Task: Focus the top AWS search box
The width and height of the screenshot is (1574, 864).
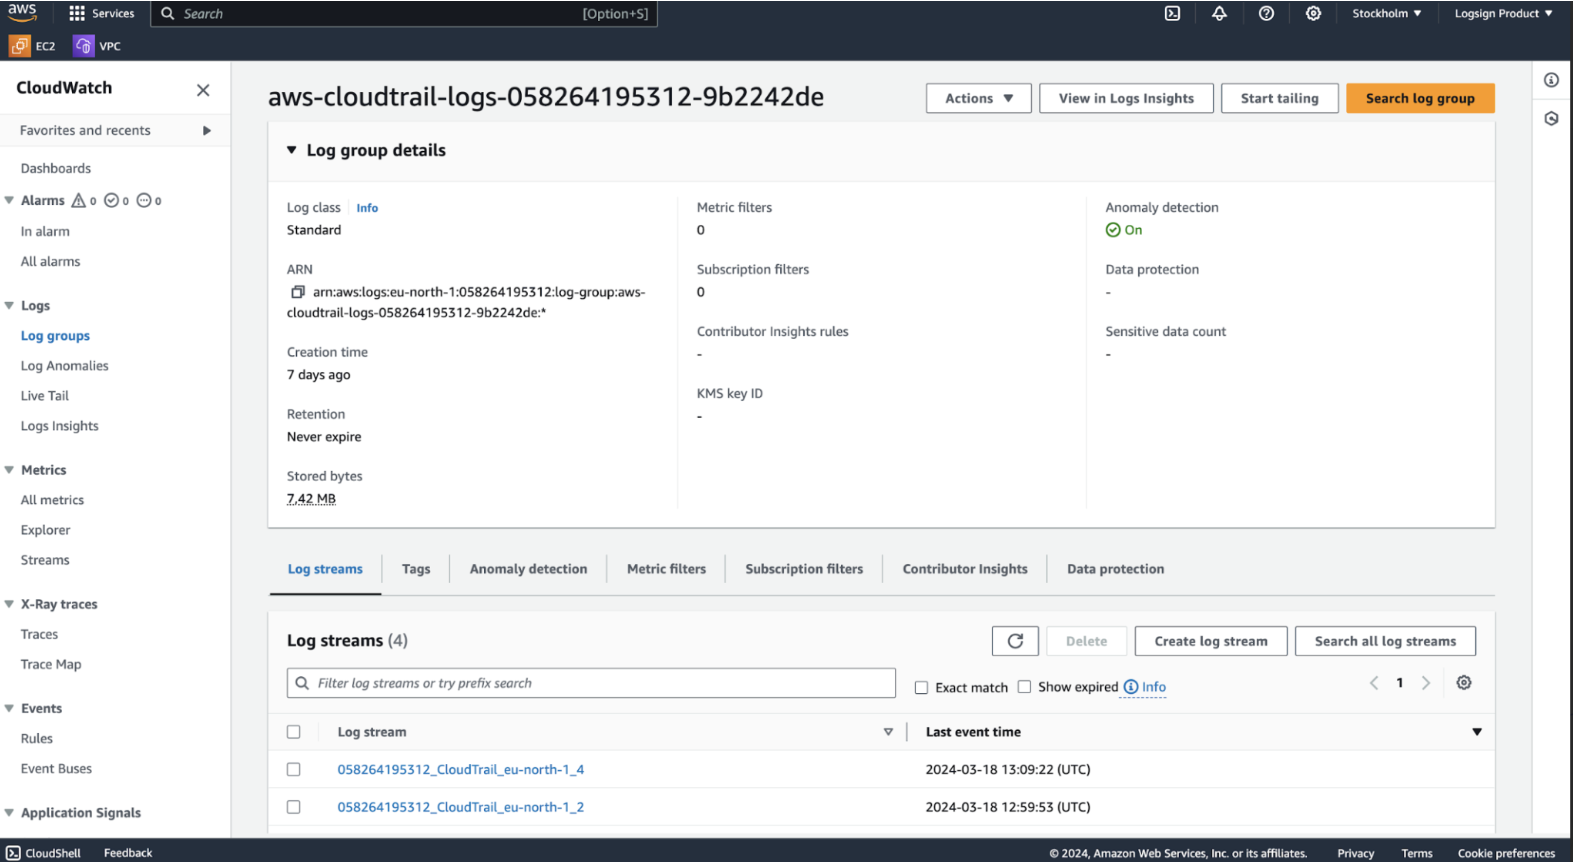Action: (x=404, y=14)
